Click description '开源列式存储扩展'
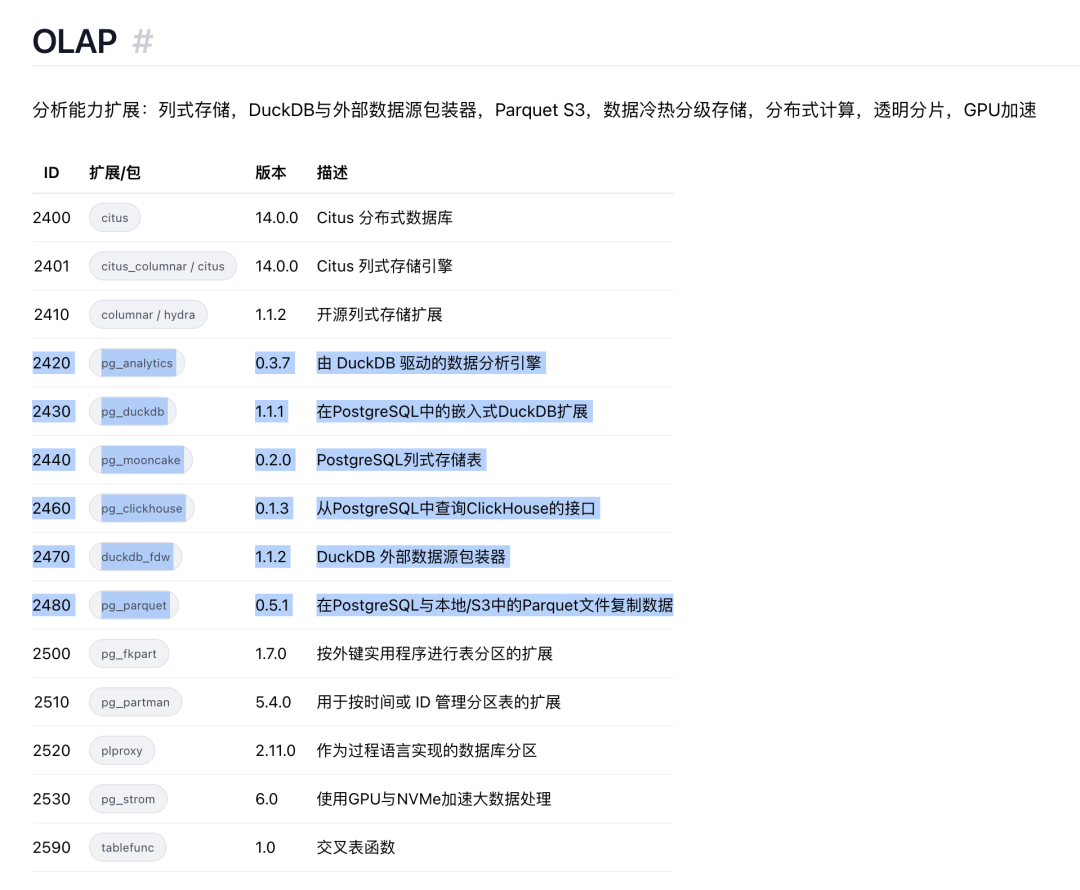 click(380, 315)
